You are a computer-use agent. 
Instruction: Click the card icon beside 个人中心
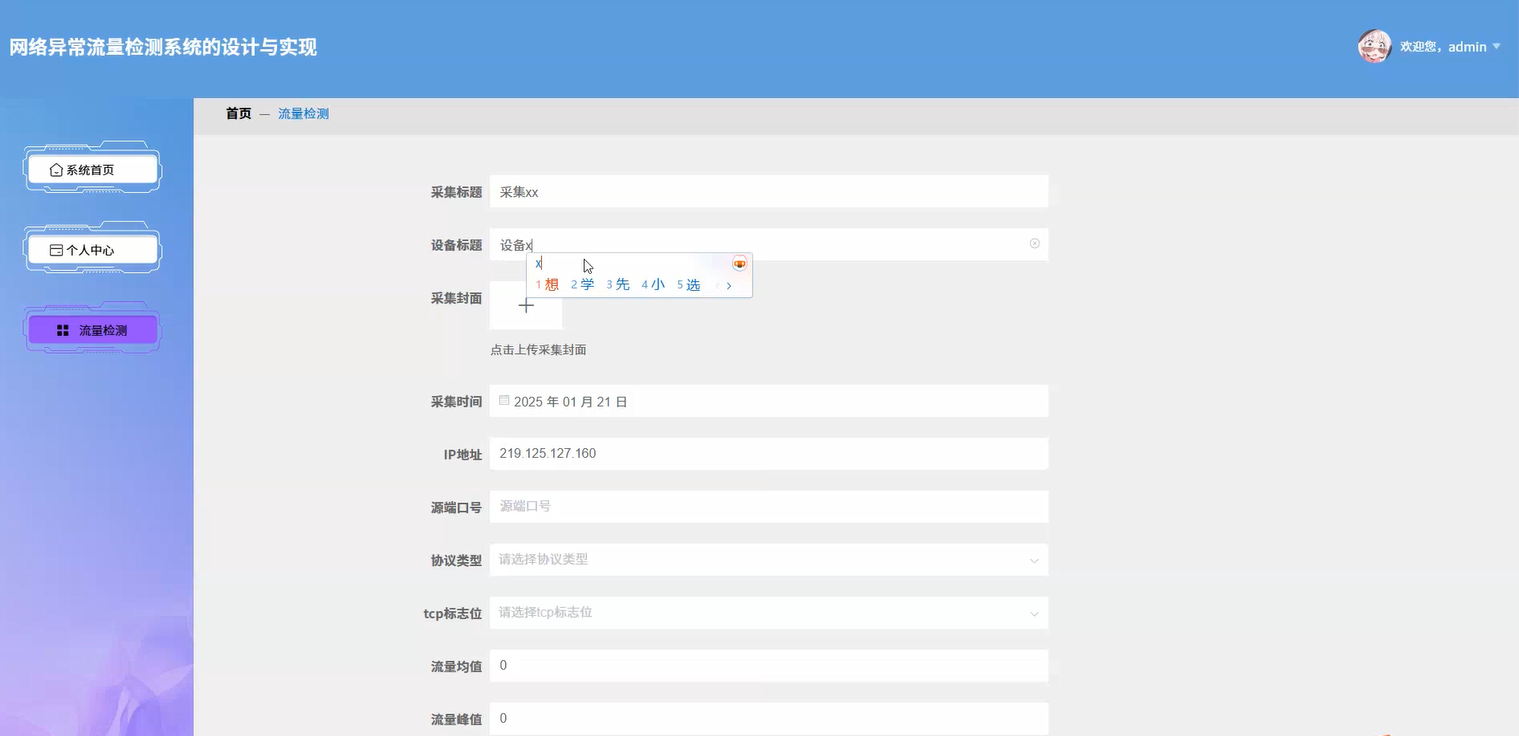tap(56, 248)
